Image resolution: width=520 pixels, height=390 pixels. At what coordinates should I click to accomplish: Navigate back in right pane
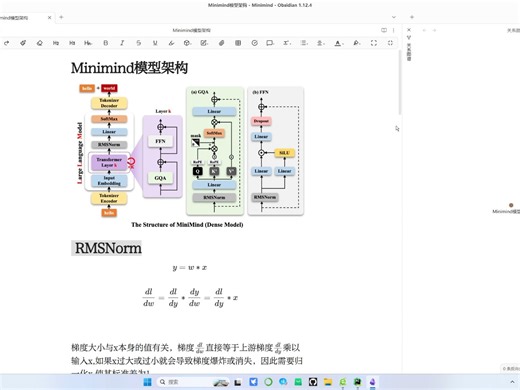tap(424, 30)
